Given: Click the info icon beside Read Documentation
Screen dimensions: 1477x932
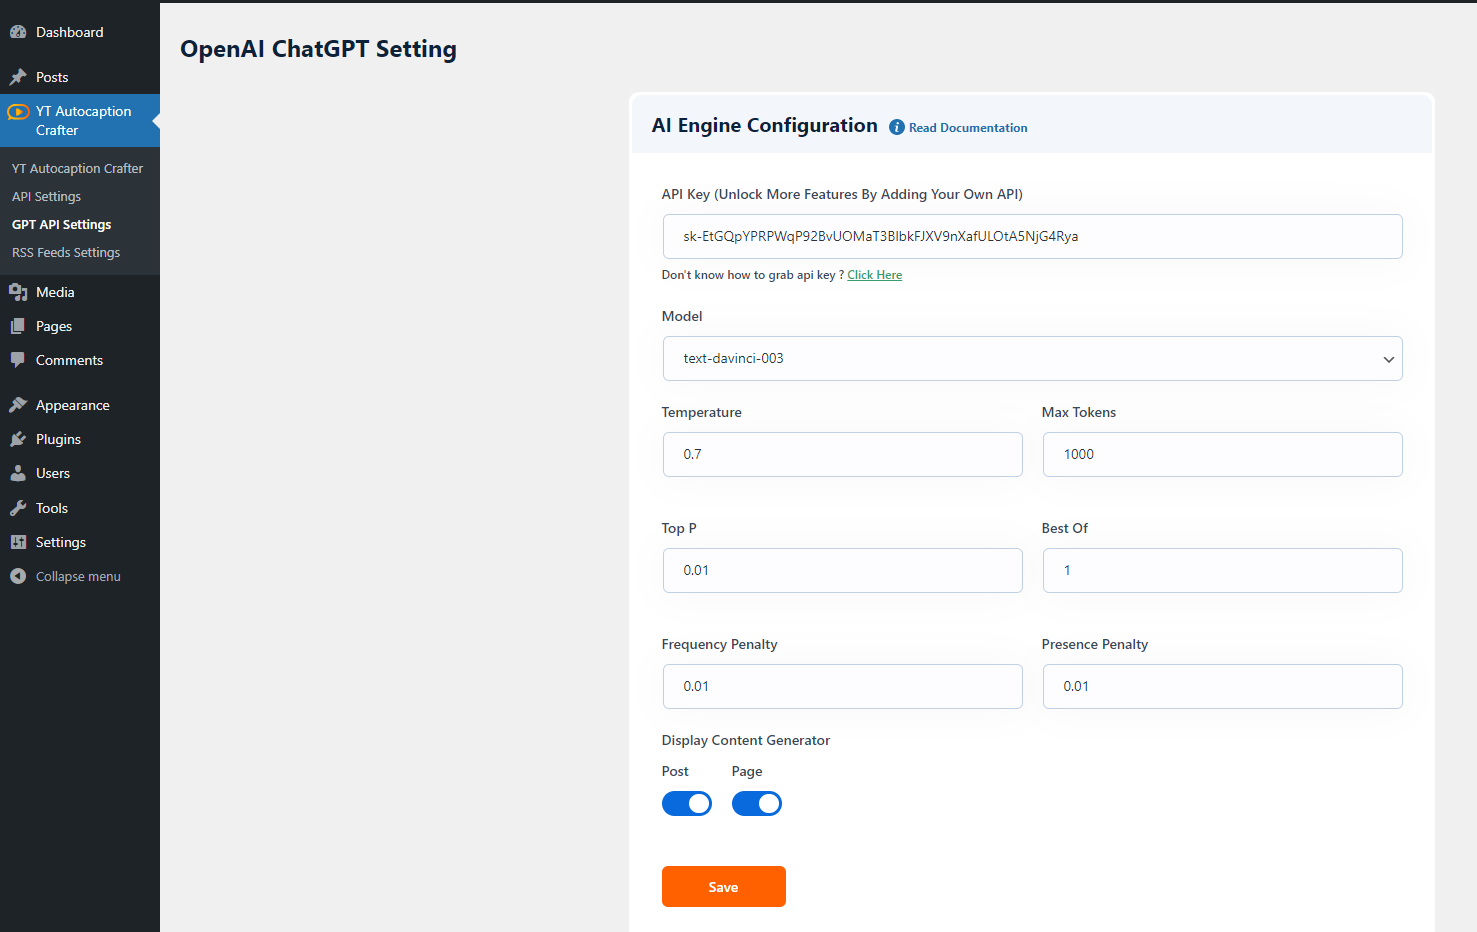Looking at the screenshot, I should [x=897, y=127].
